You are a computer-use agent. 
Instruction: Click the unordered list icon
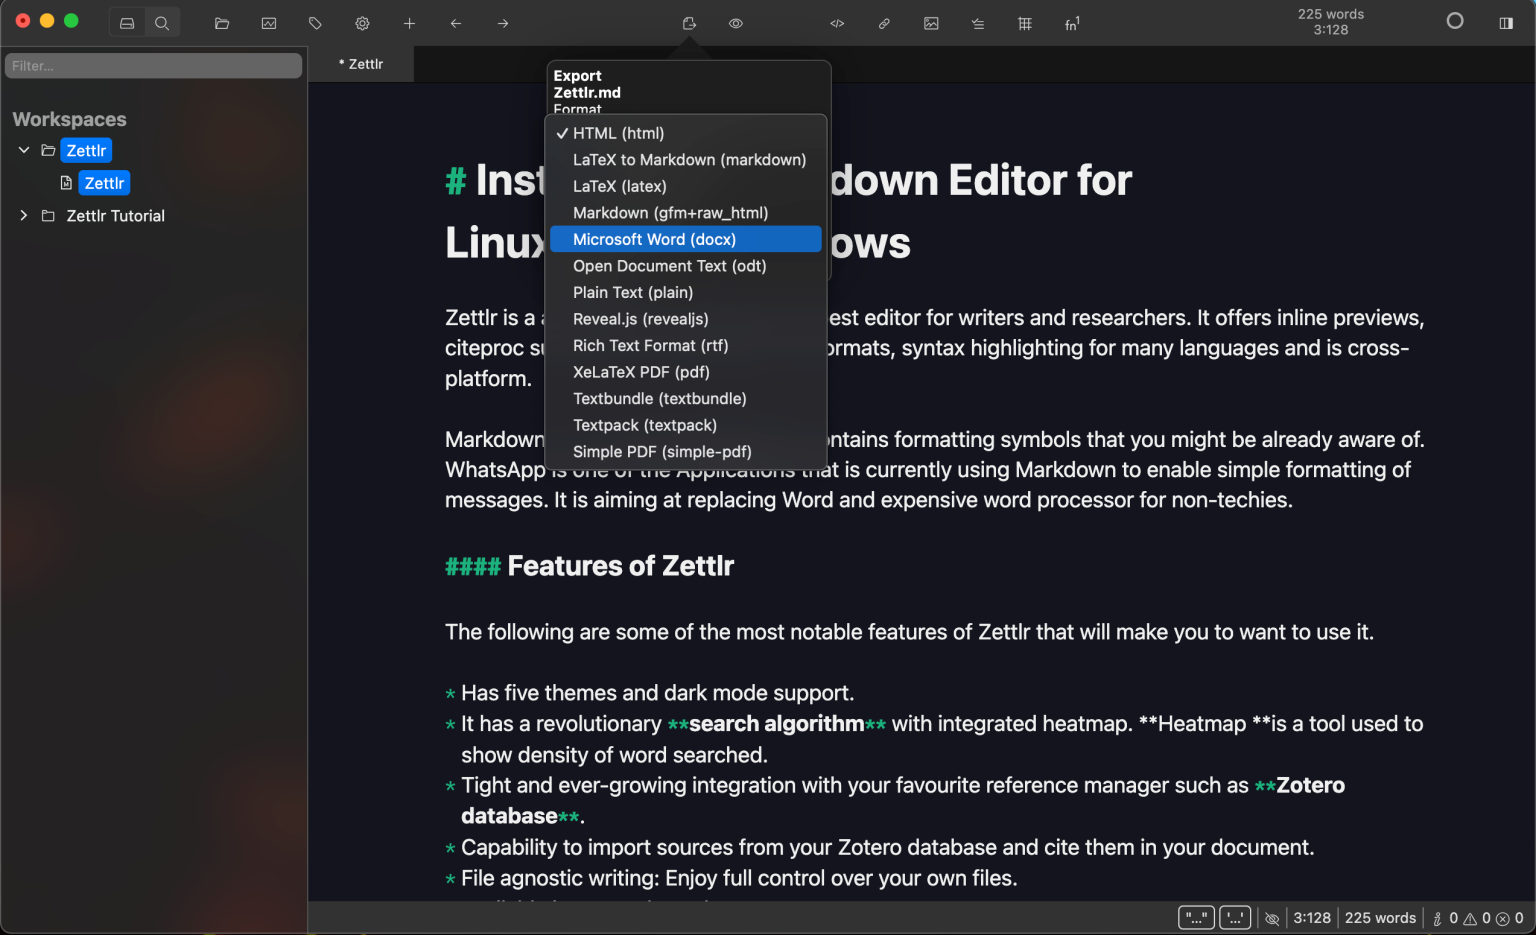click(x=977, y=23)
